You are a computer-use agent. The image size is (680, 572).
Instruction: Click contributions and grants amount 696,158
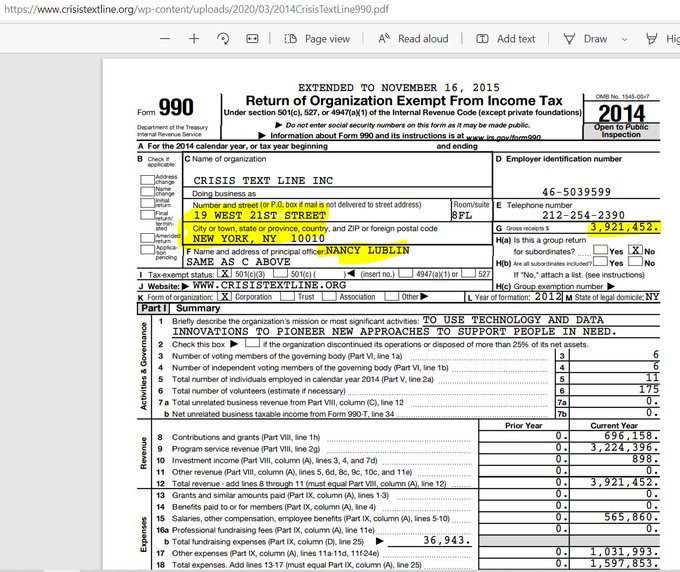click(x=631, y=436)
